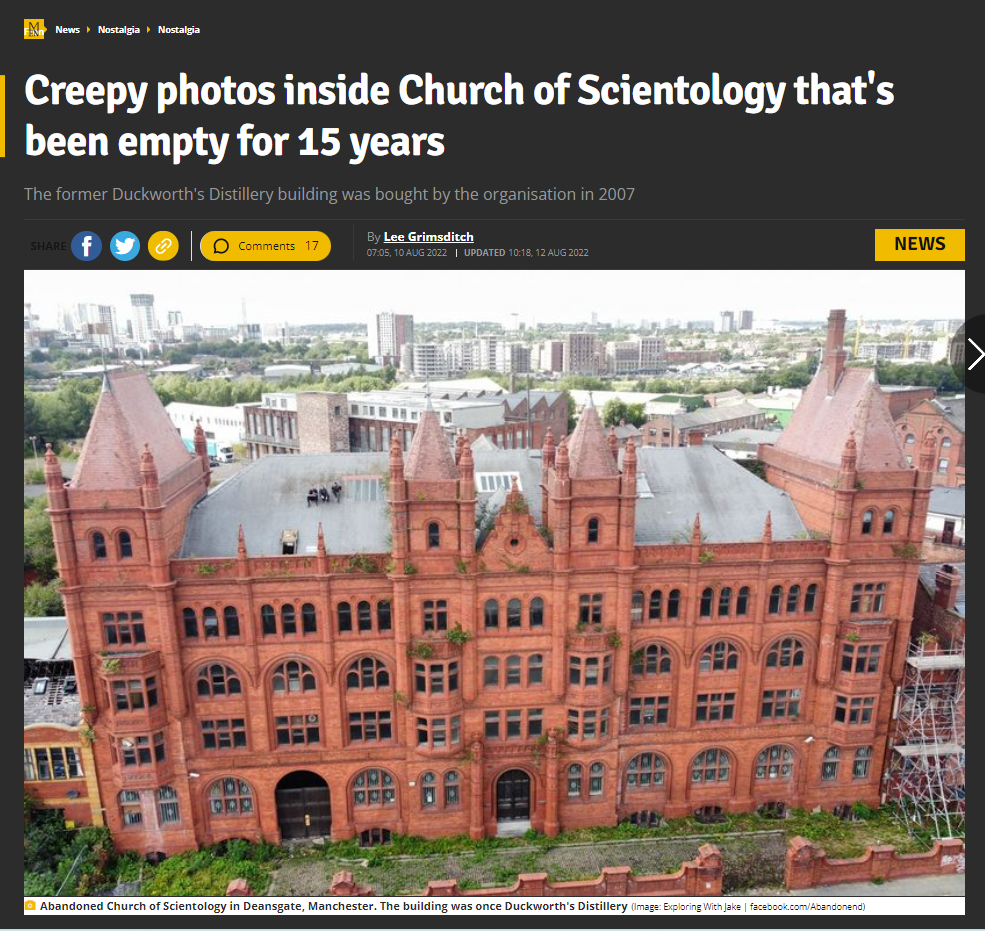Click the MEN logo icon

(x=34, y=29)
